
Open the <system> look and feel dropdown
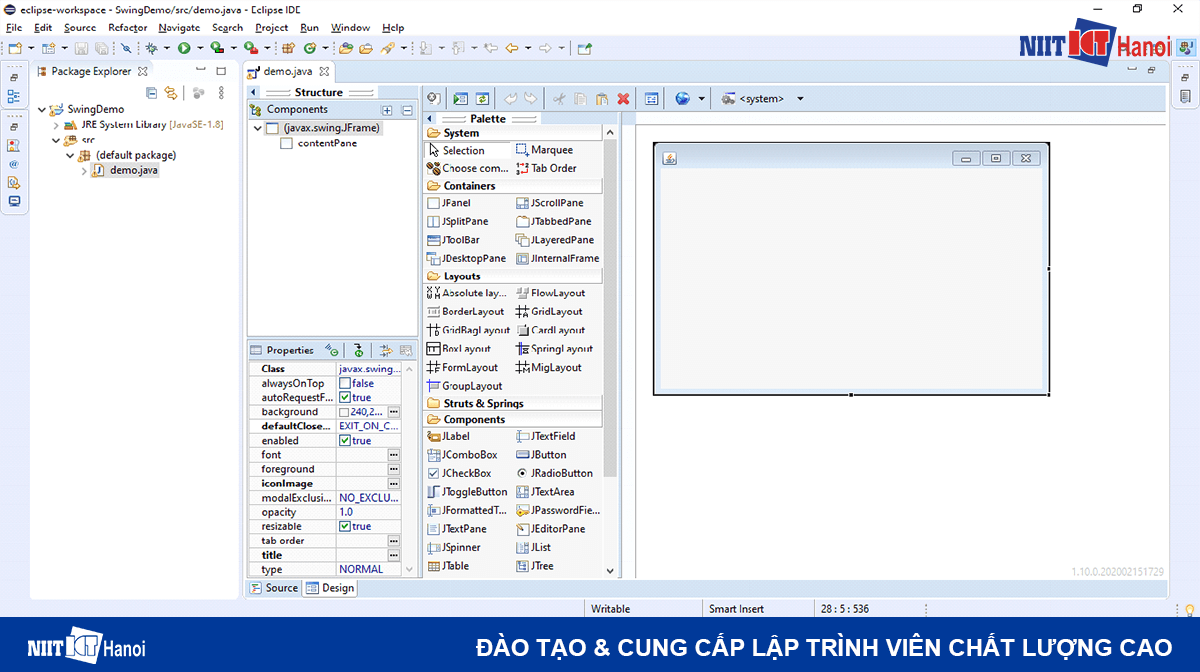coord(799,98)
